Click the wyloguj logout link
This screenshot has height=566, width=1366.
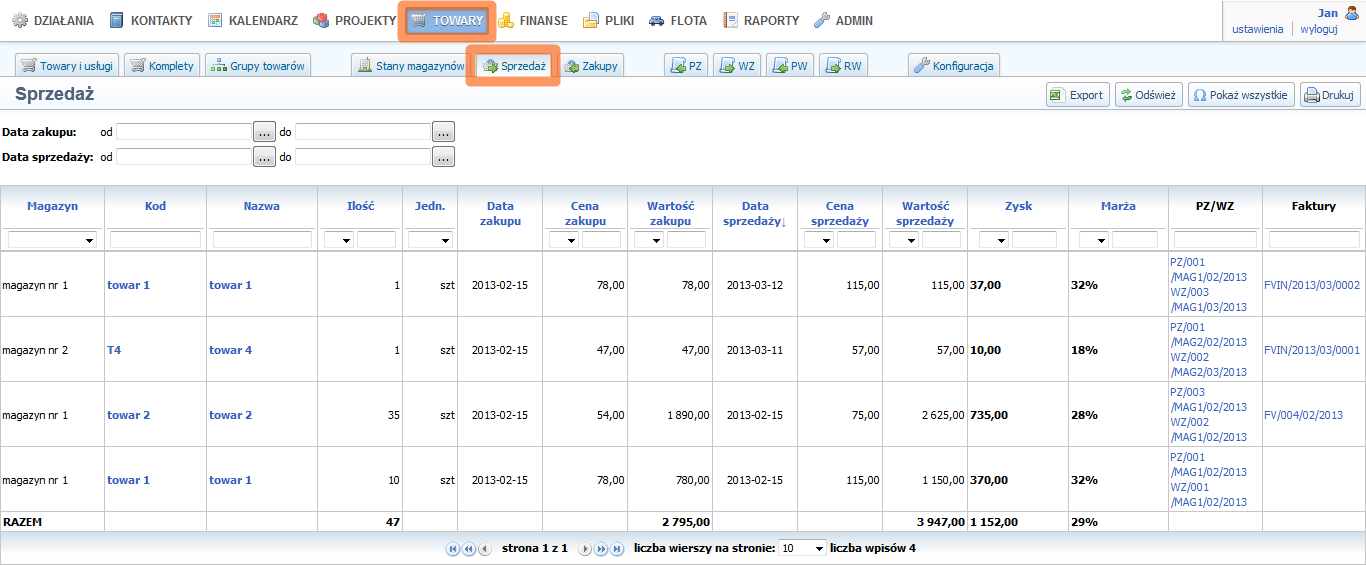1318,29
